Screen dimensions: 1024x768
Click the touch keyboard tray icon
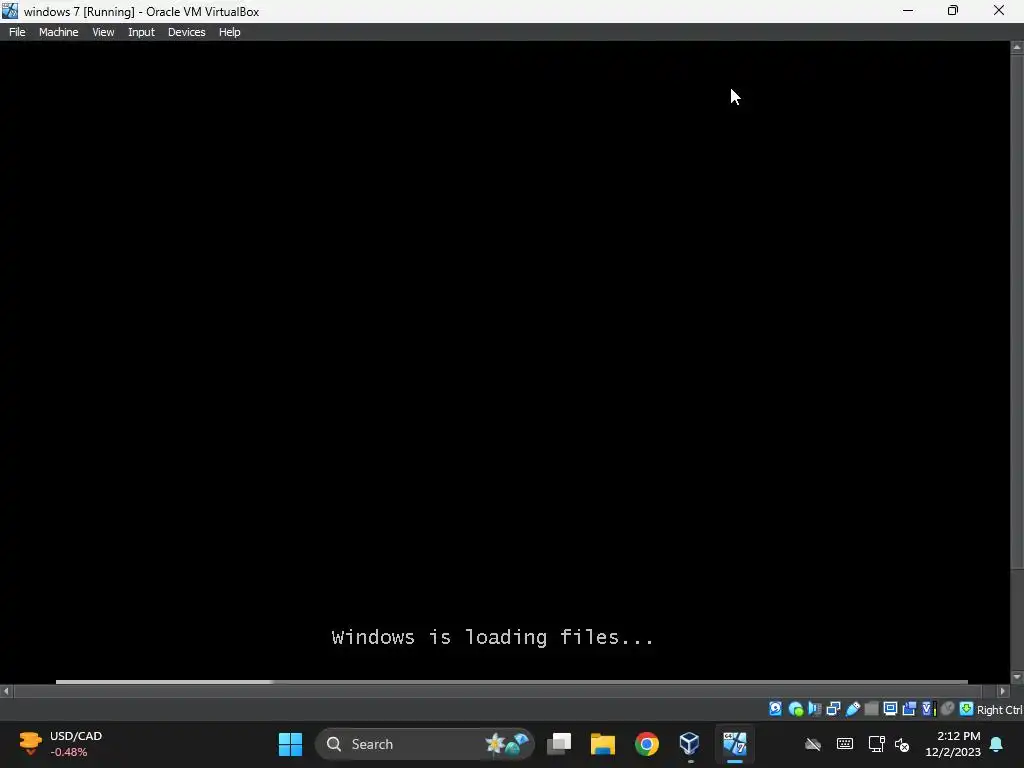click(844, 744)
